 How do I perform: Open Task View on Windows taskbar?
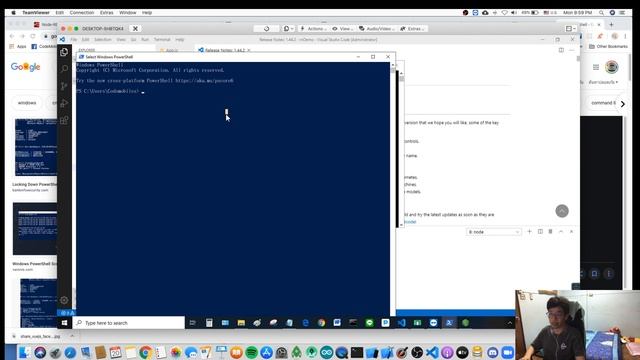pos(193,323)
